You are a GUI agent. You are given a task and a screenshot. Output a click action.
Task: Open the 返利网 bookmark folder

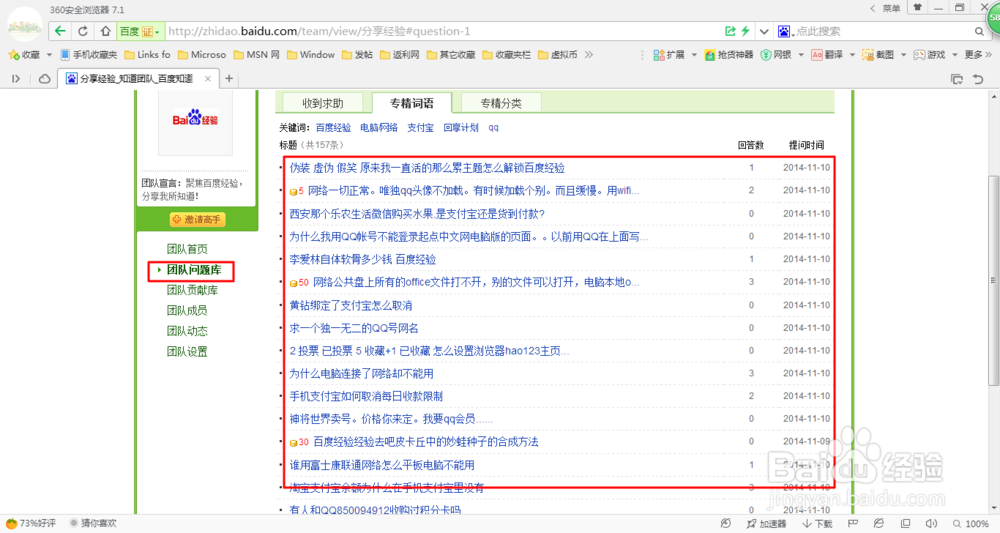click(x=399, y=55)
